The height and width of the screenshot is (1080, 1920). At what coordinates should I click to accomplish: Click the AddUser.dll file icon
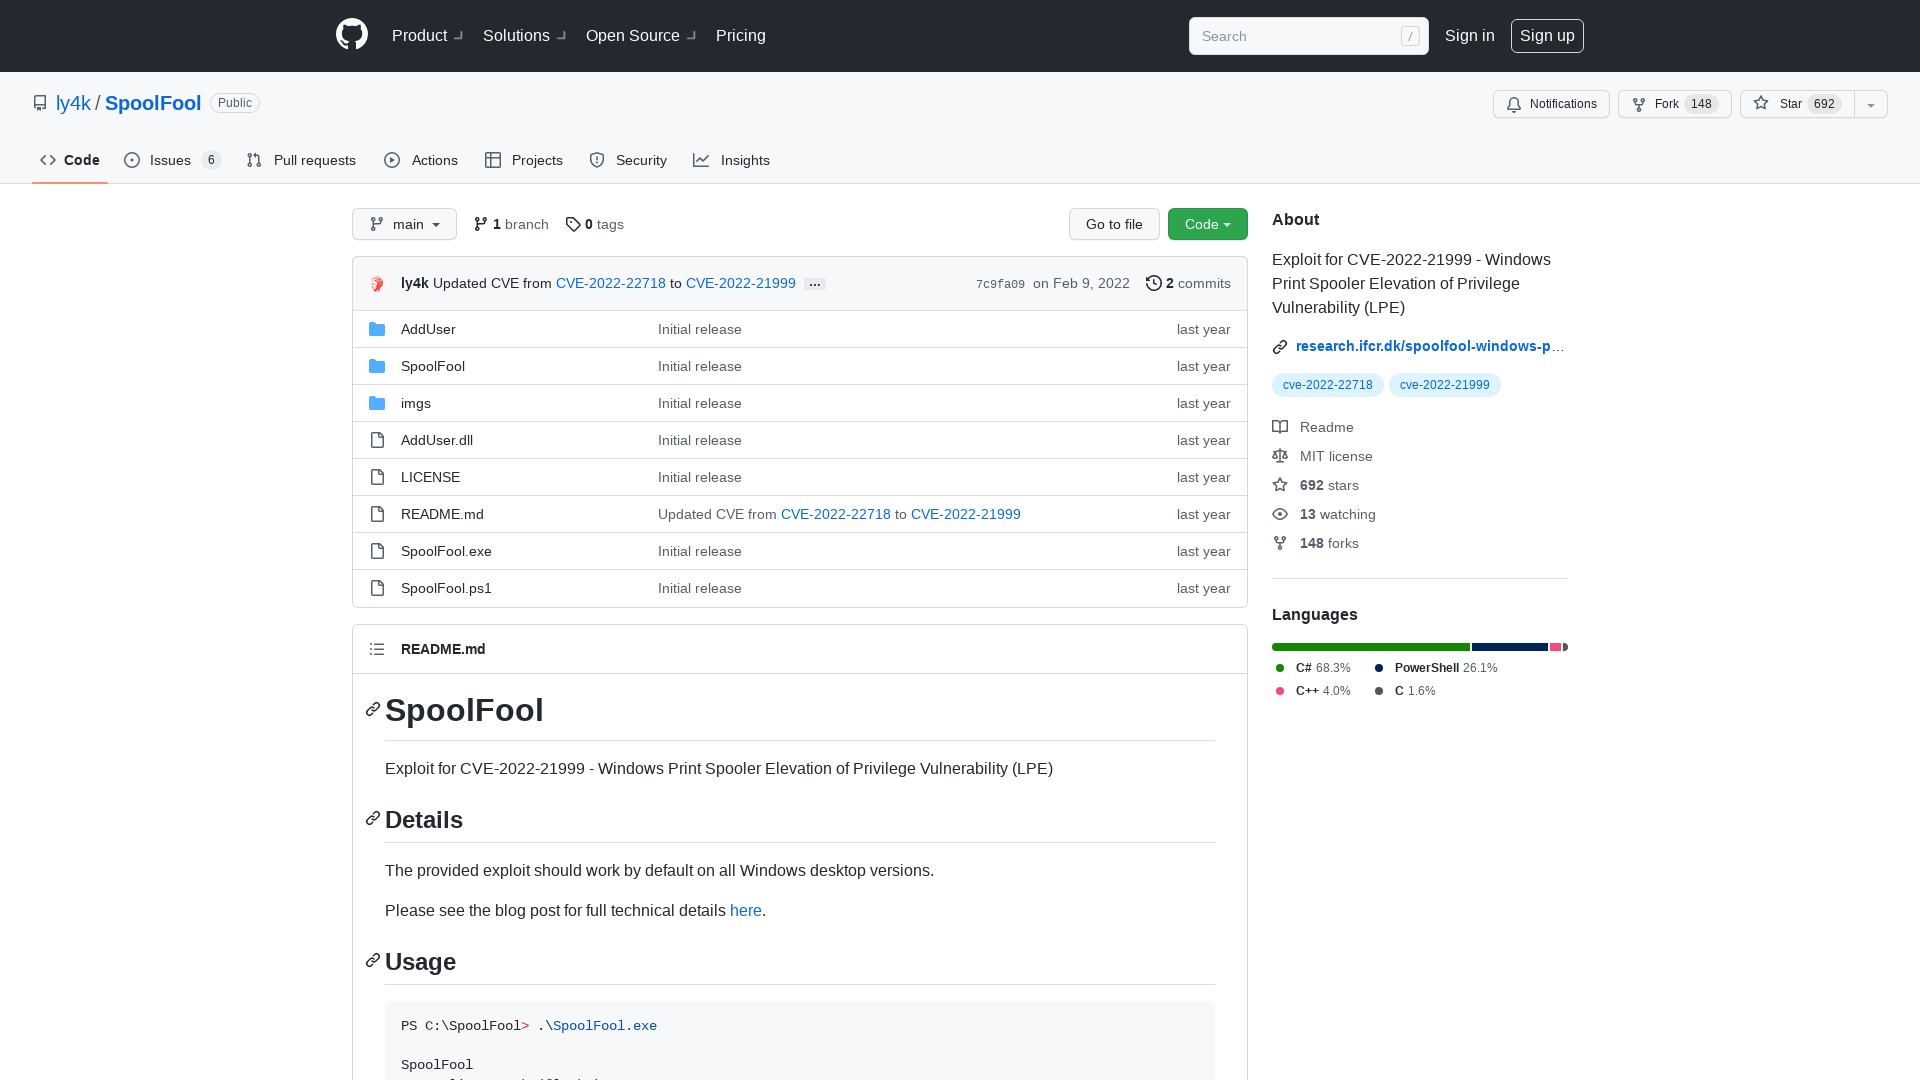click(377, 440)
